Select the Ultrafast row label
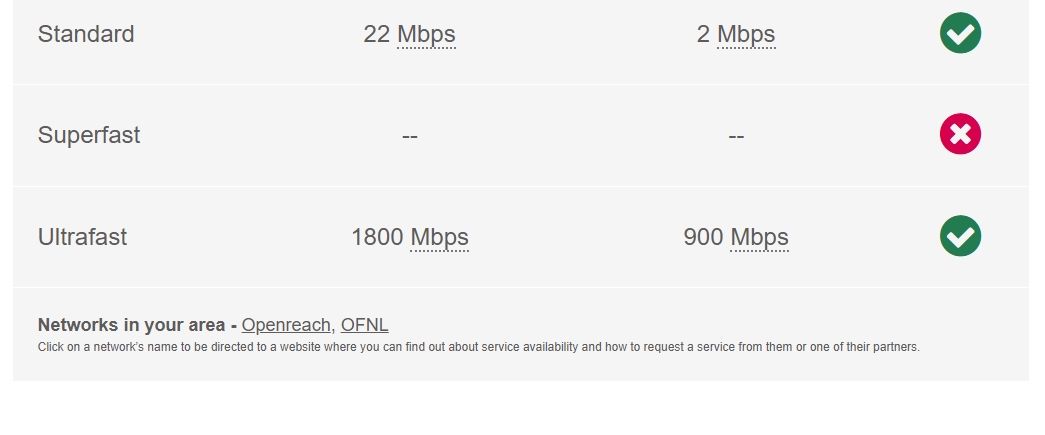Screen dimensions: 1045x435 pos(82,238)
